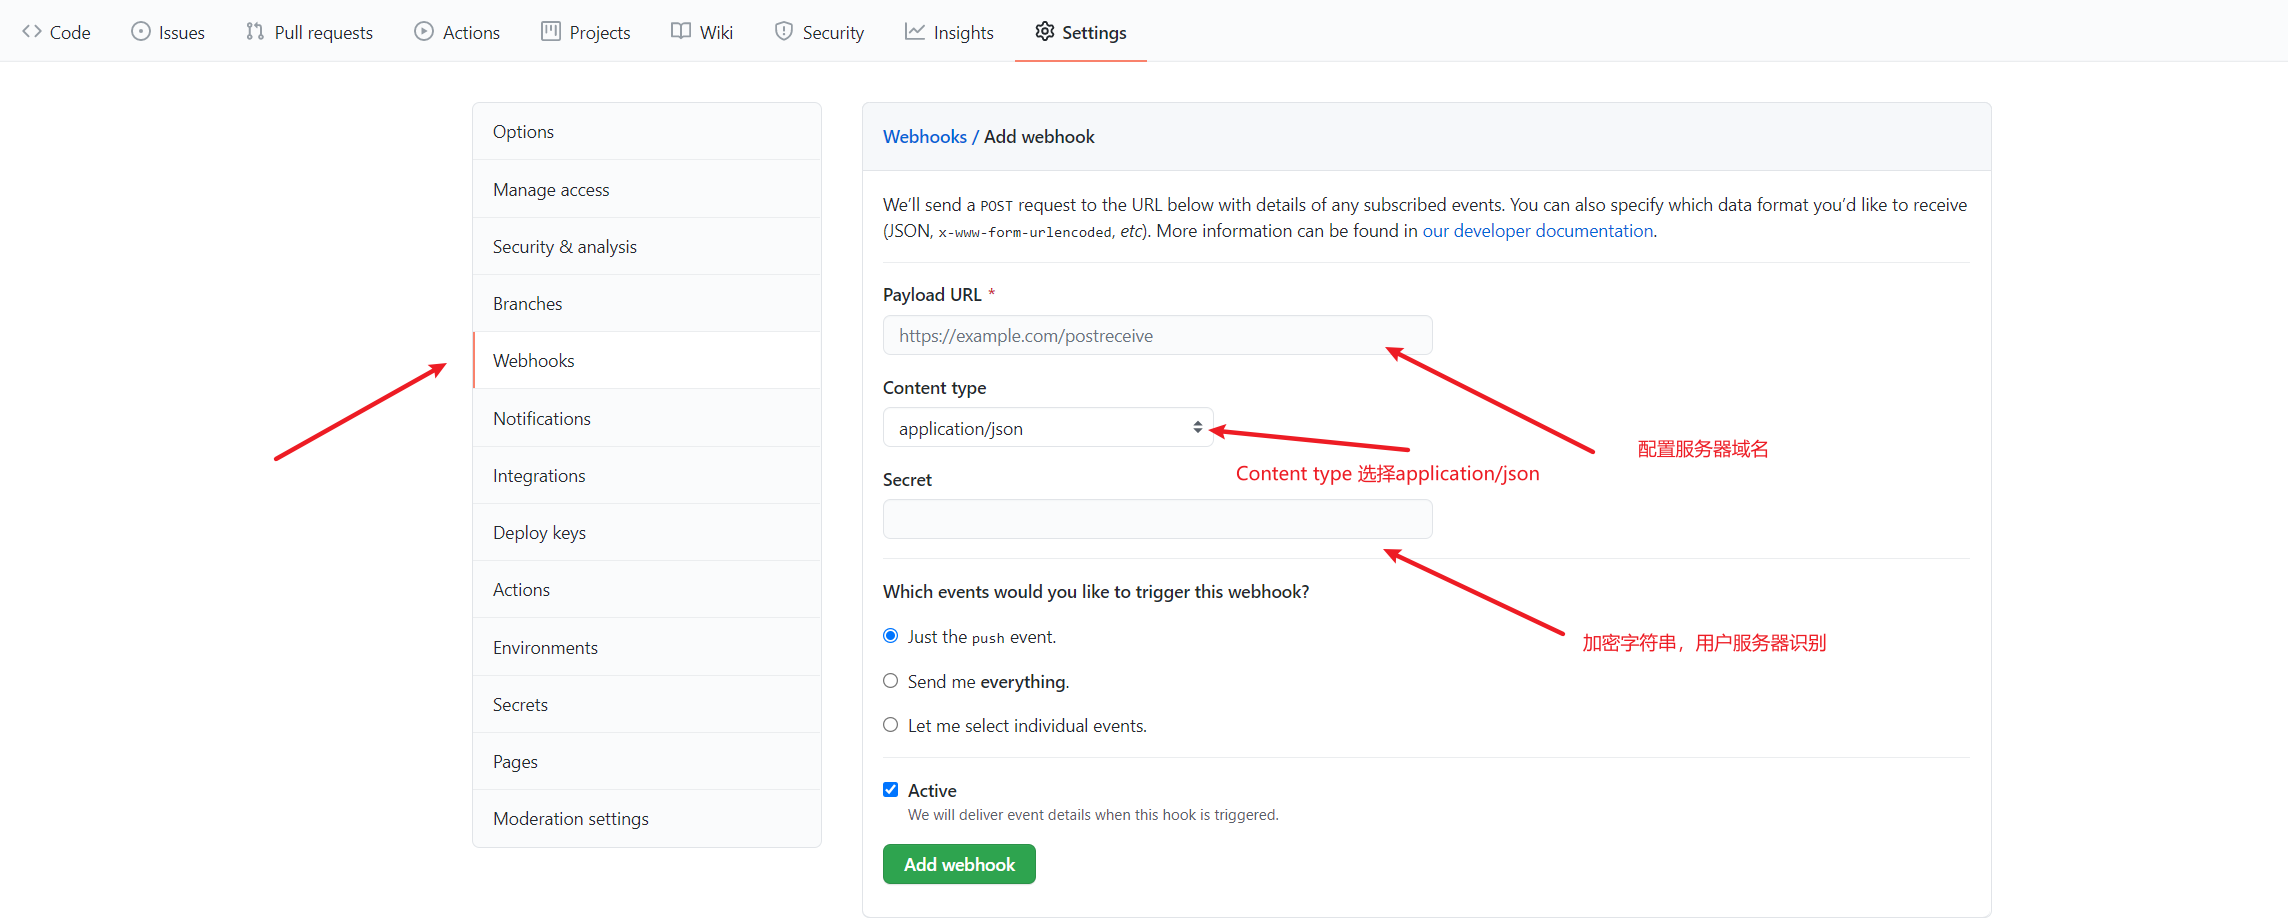Click the Webhooks breadcrumb link
Viewport: 2288px width, 919px height.
pos(924,137)
